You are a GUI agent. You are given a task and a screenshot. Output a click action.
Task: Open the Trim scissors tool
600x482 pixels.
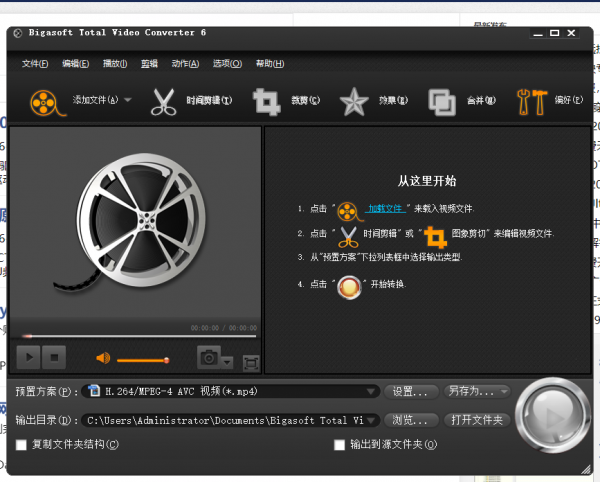tap(164, 101)
